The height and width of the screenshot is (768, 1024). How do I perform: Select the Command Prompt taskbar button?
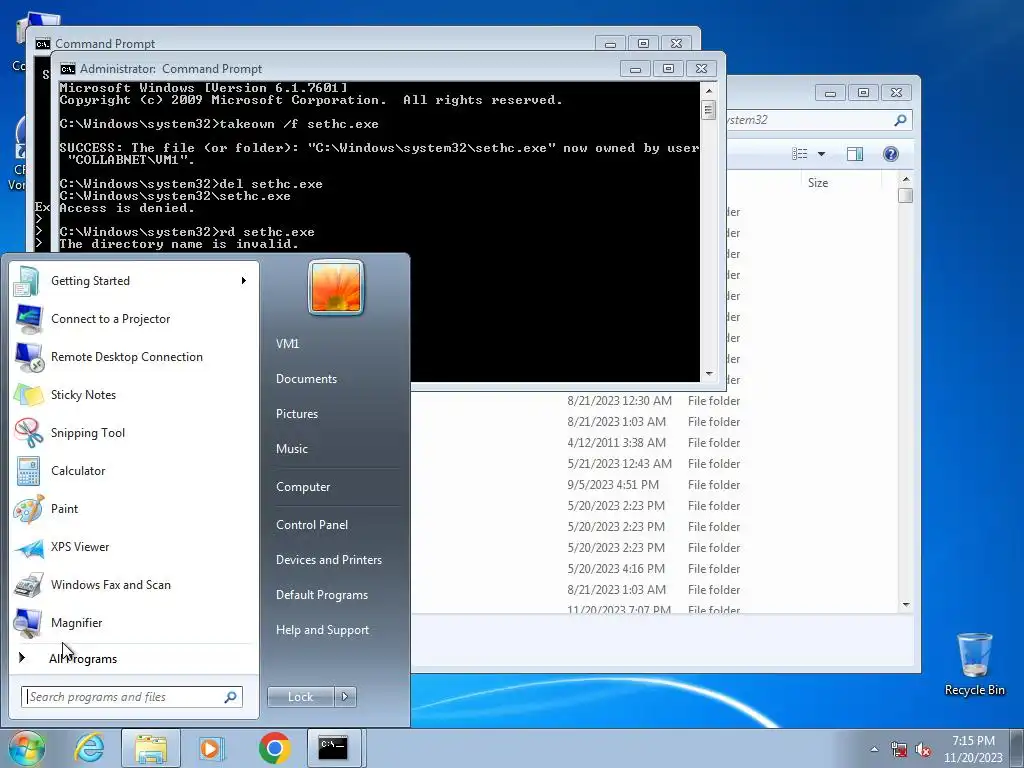pos(333,748)
